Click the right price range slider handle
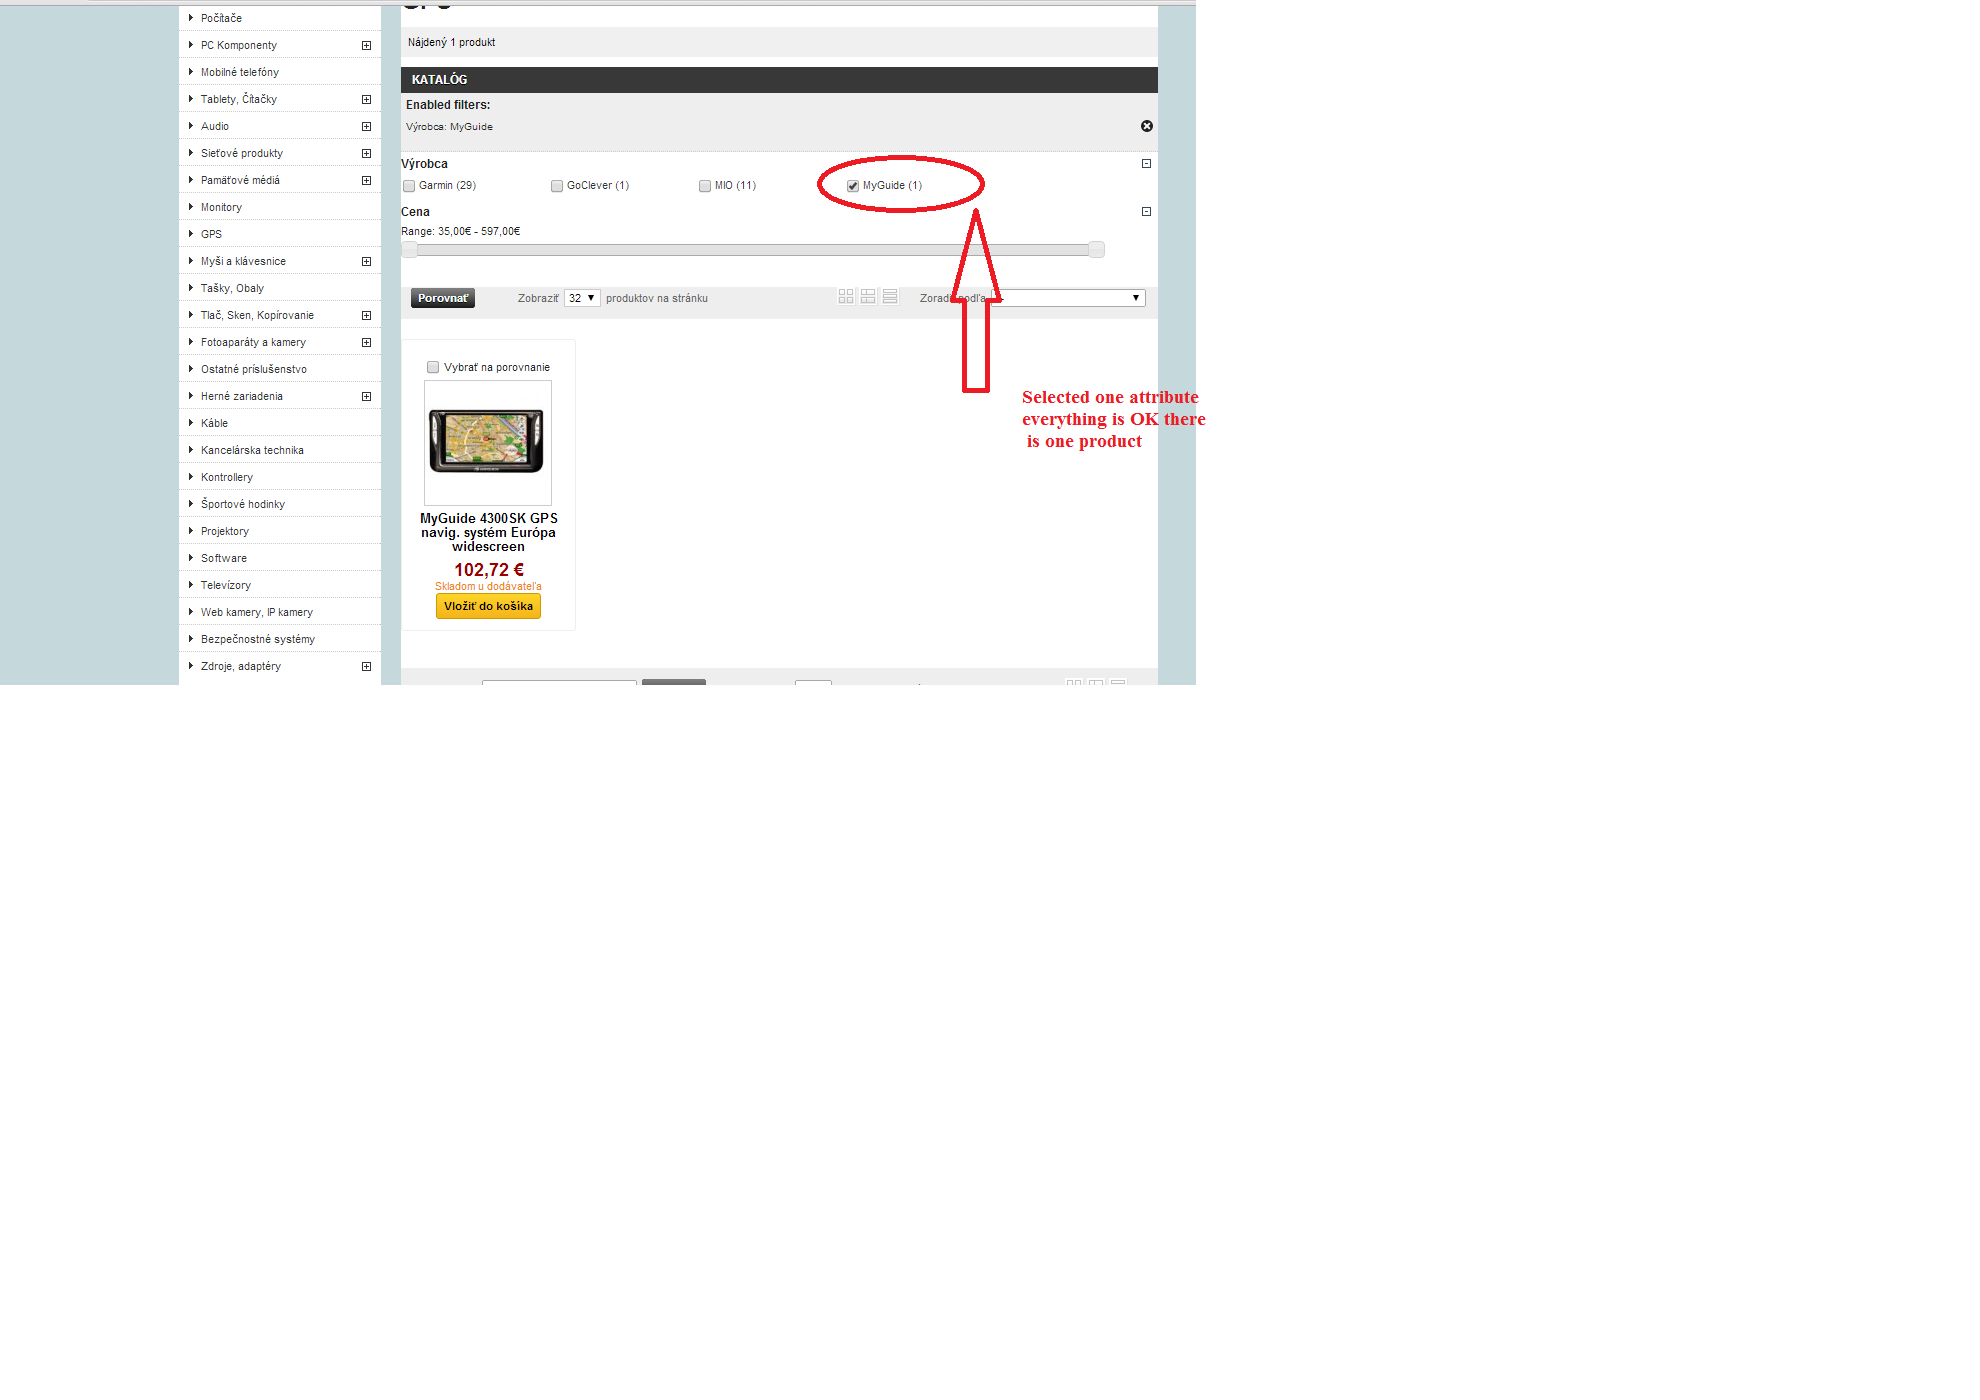The height and width of the screenshot is (1400, 1980). pos(1096,250)
